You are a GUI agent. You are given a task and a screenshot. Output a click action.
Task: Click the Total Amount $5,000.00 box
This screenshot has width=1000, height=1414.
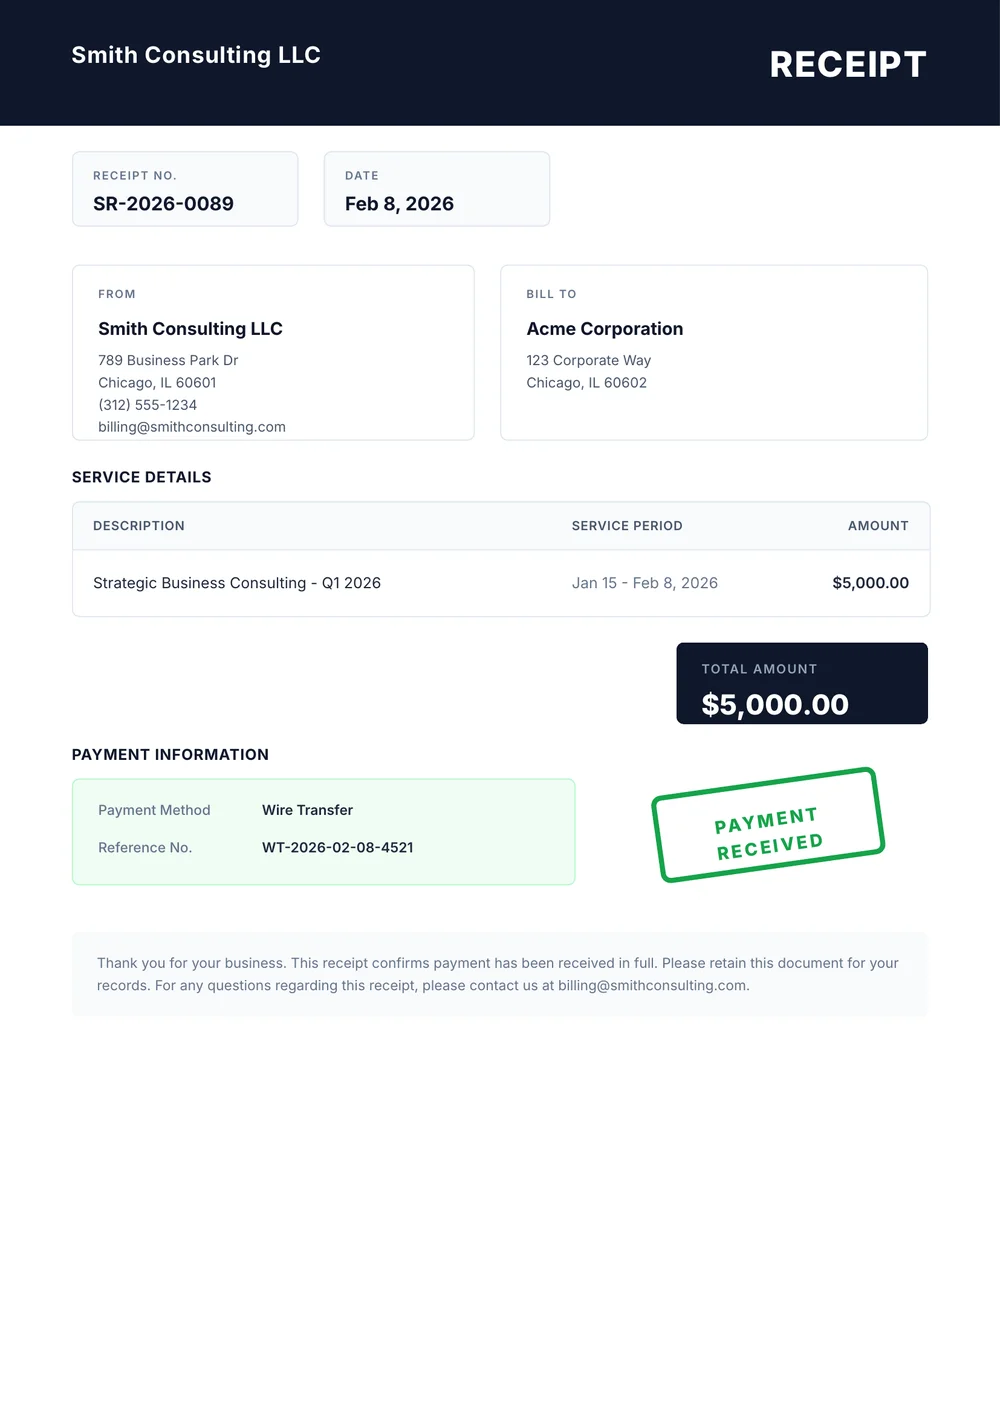[x=801, y=684]
